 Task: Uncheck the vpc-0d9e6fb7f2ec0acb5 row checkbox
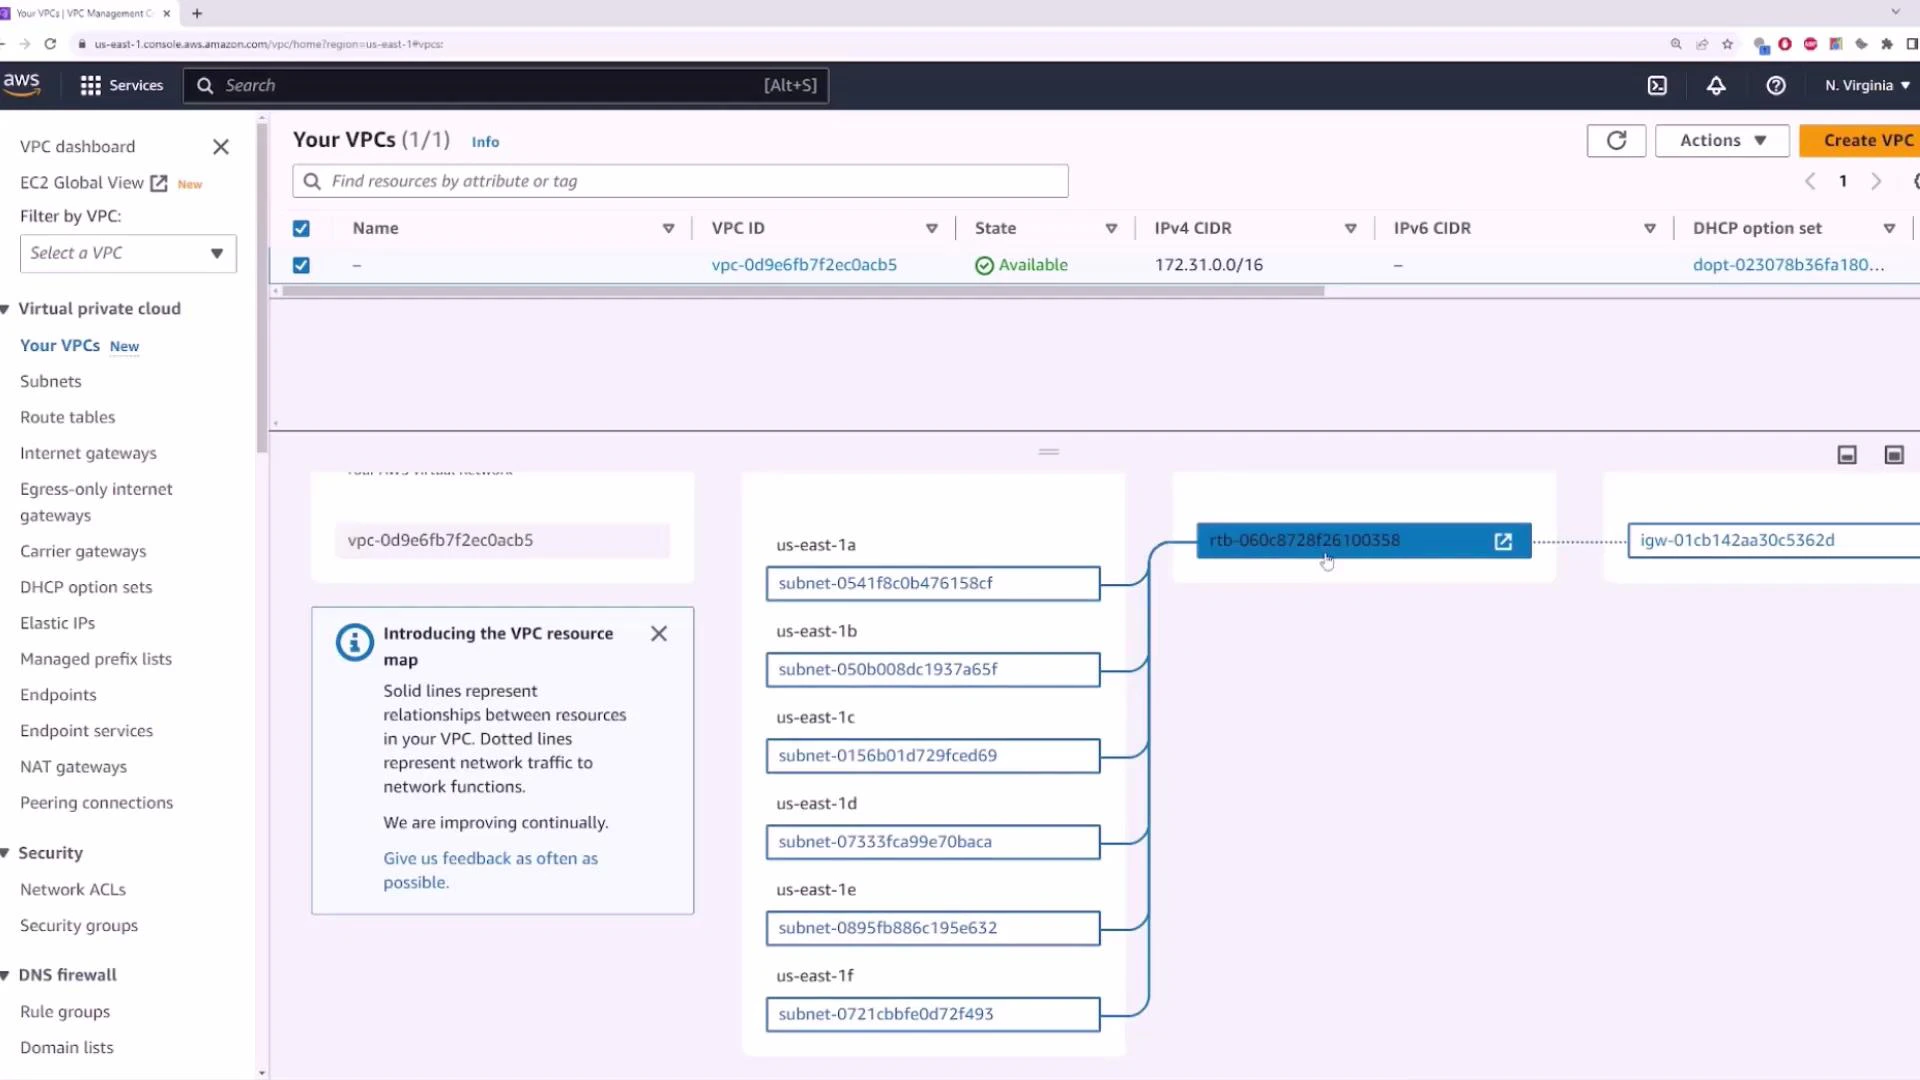[301, 265]
